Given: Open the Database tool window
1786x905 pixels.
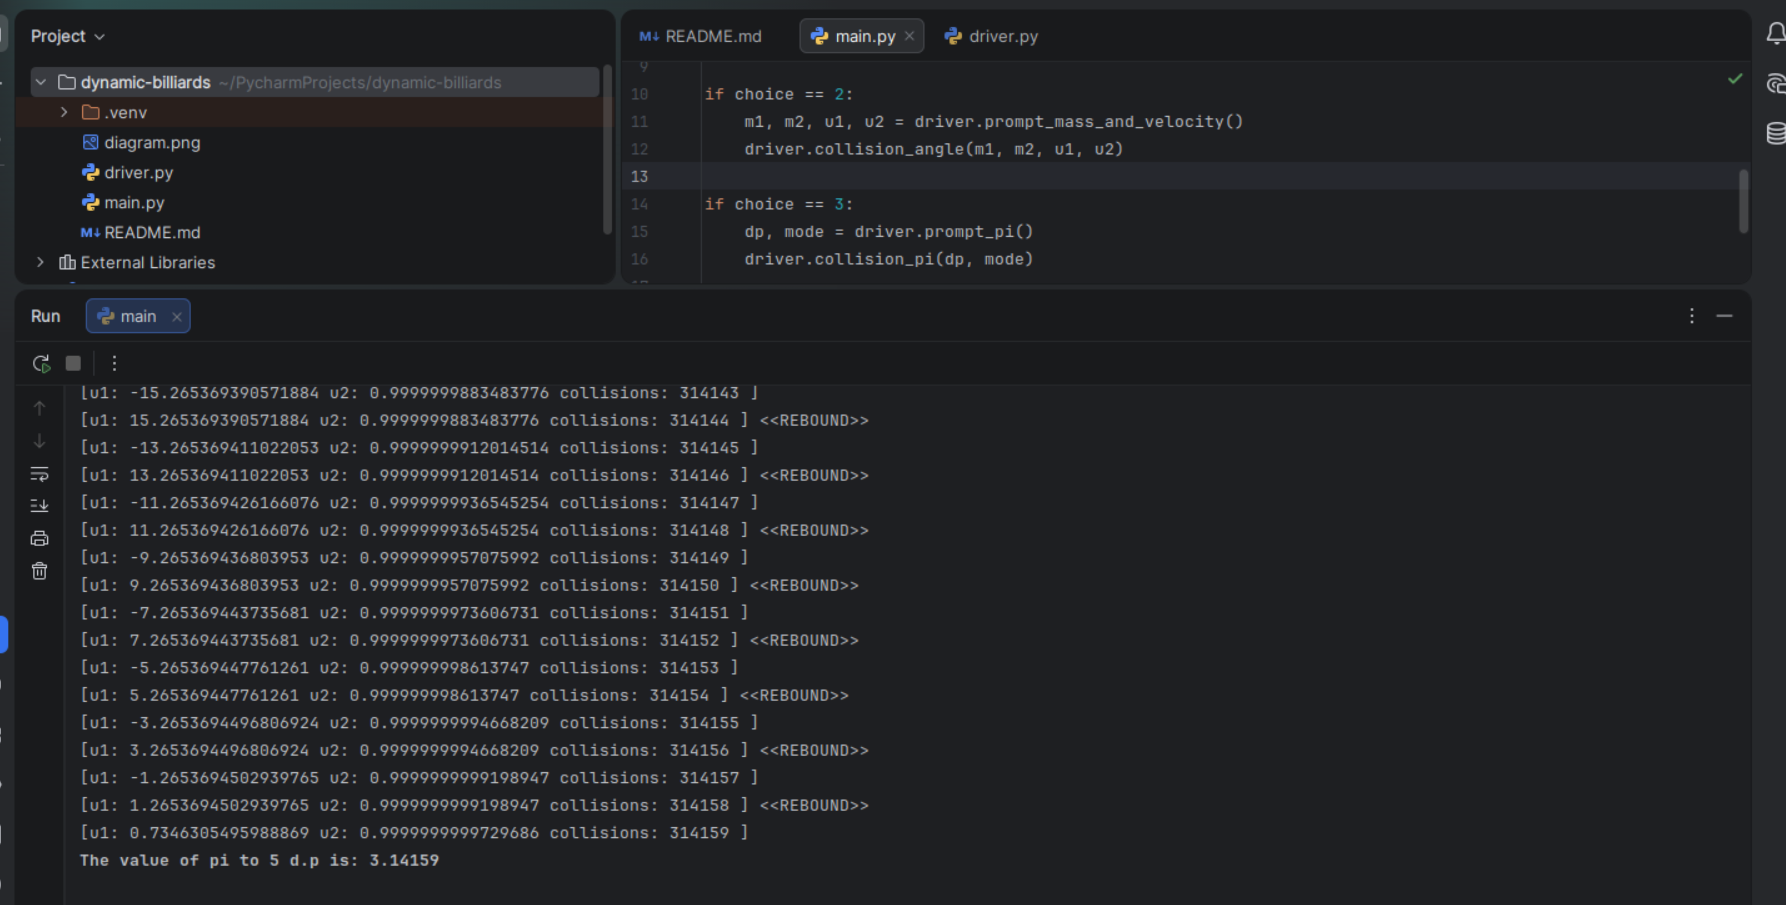Looking at the screenshot, I should [1775, 133].
